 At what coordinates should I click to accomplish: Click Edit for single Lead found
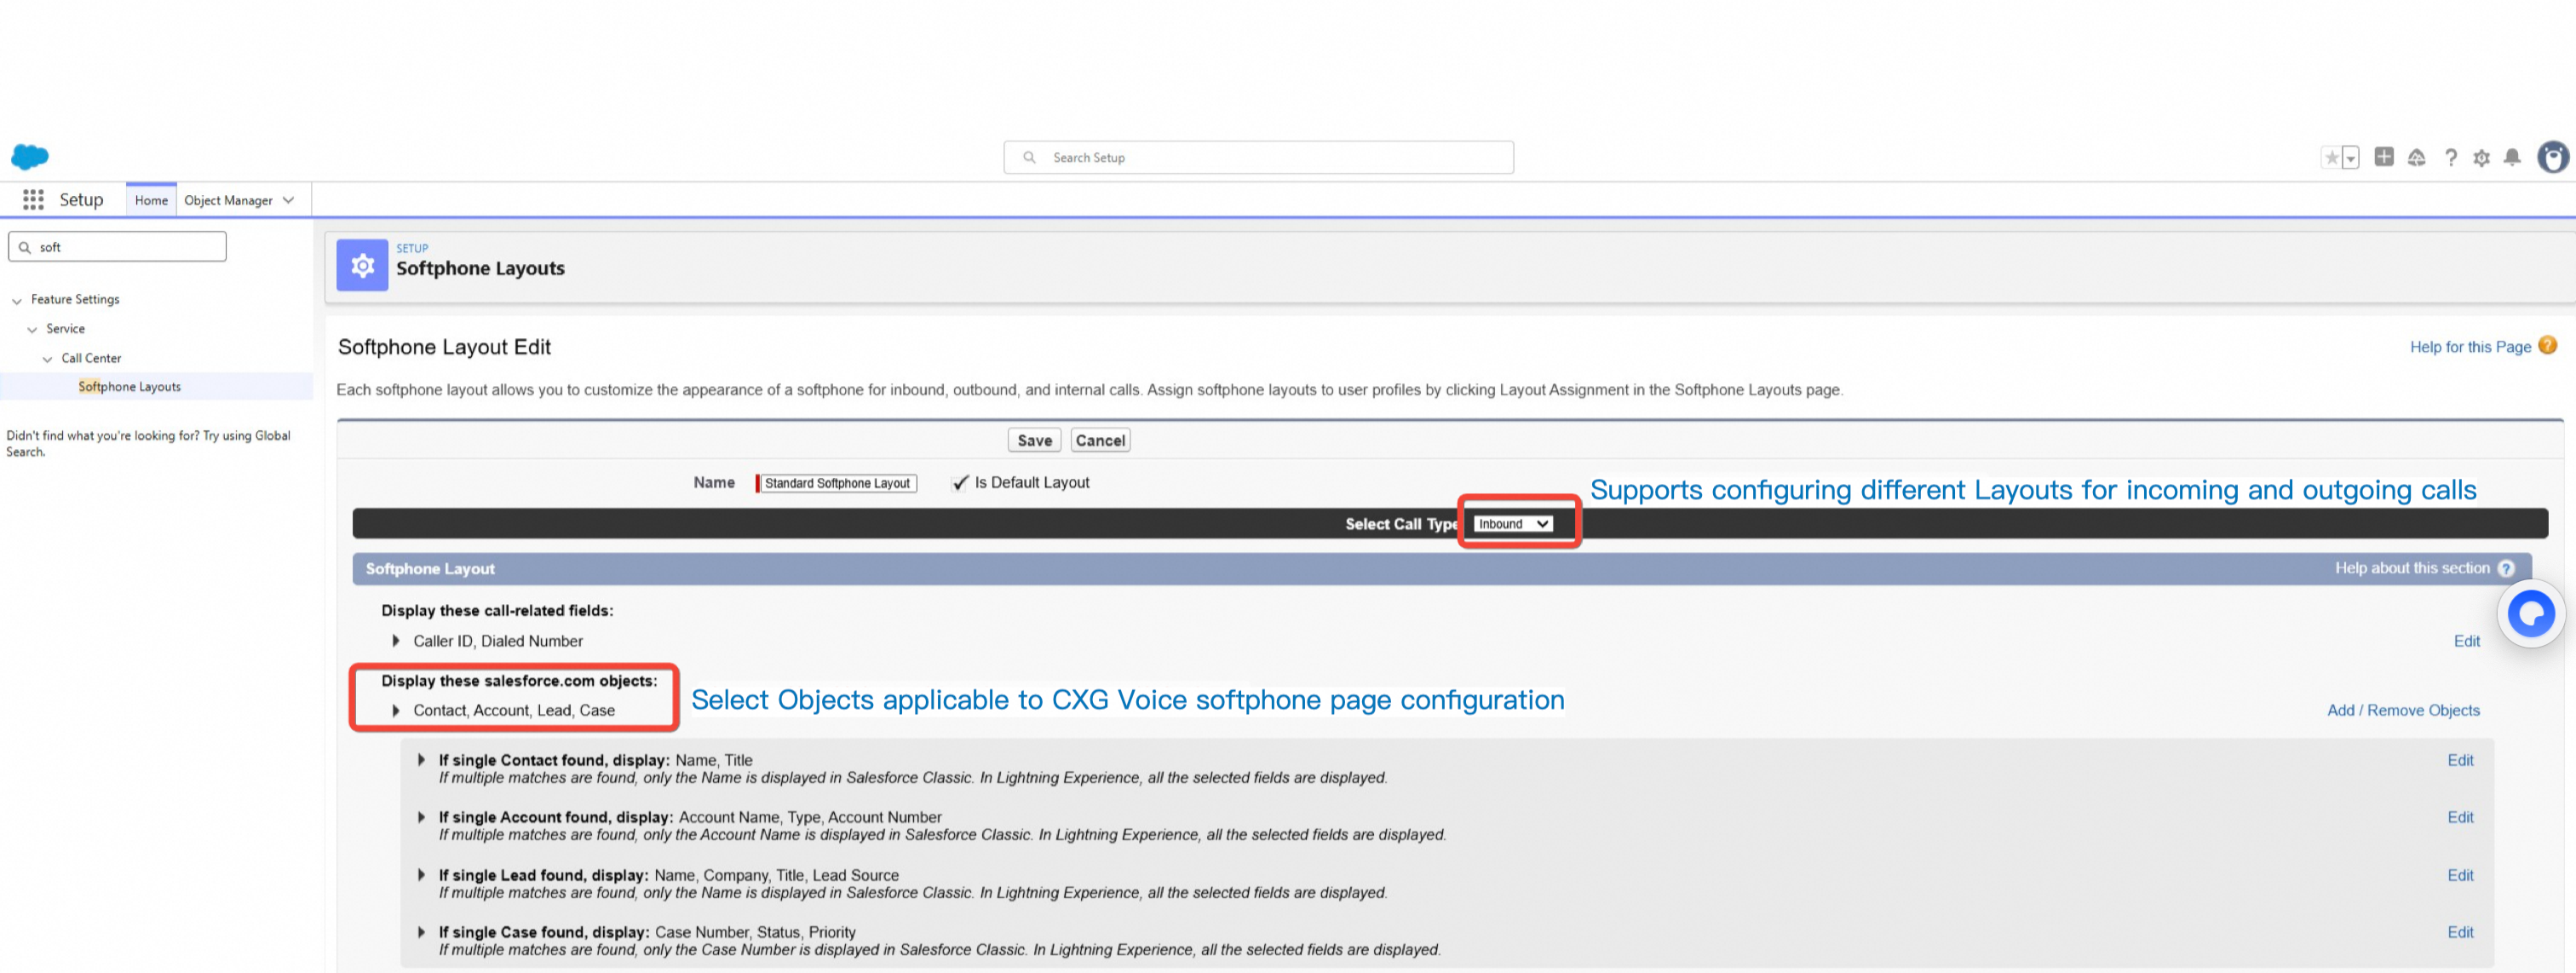click(2460, 875)
